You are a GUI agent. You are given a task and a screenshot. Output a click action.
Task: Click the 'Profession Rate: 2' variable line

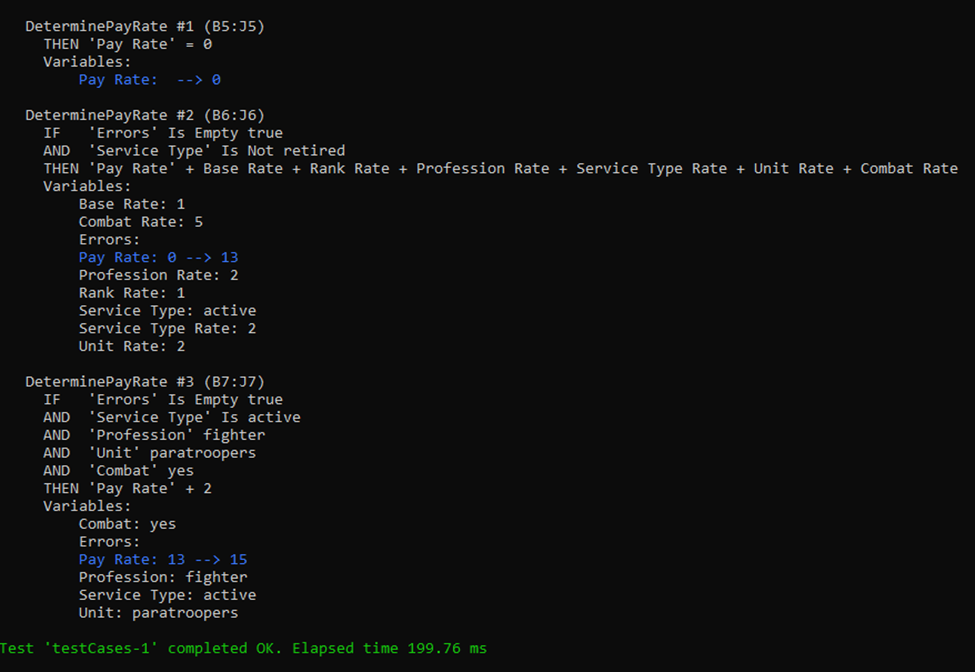(x=158, y=275)
